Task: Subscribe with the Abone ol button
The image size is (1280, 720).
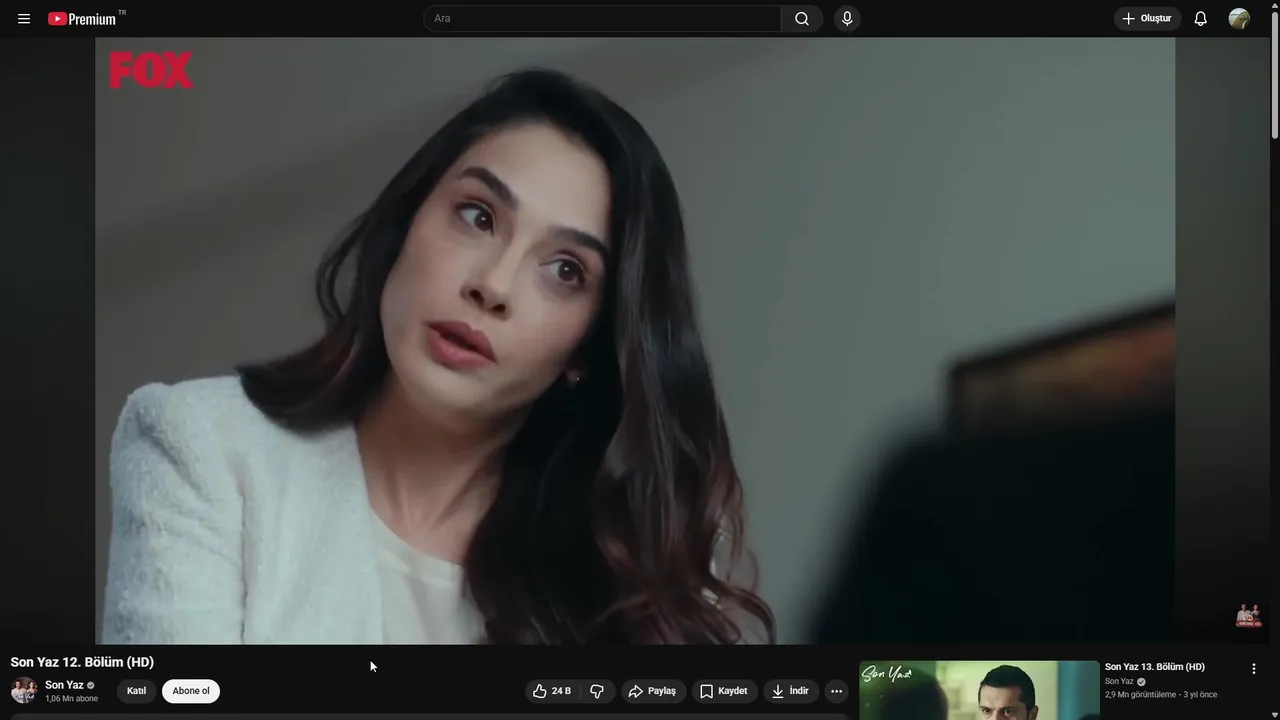Action: [191, 691]
